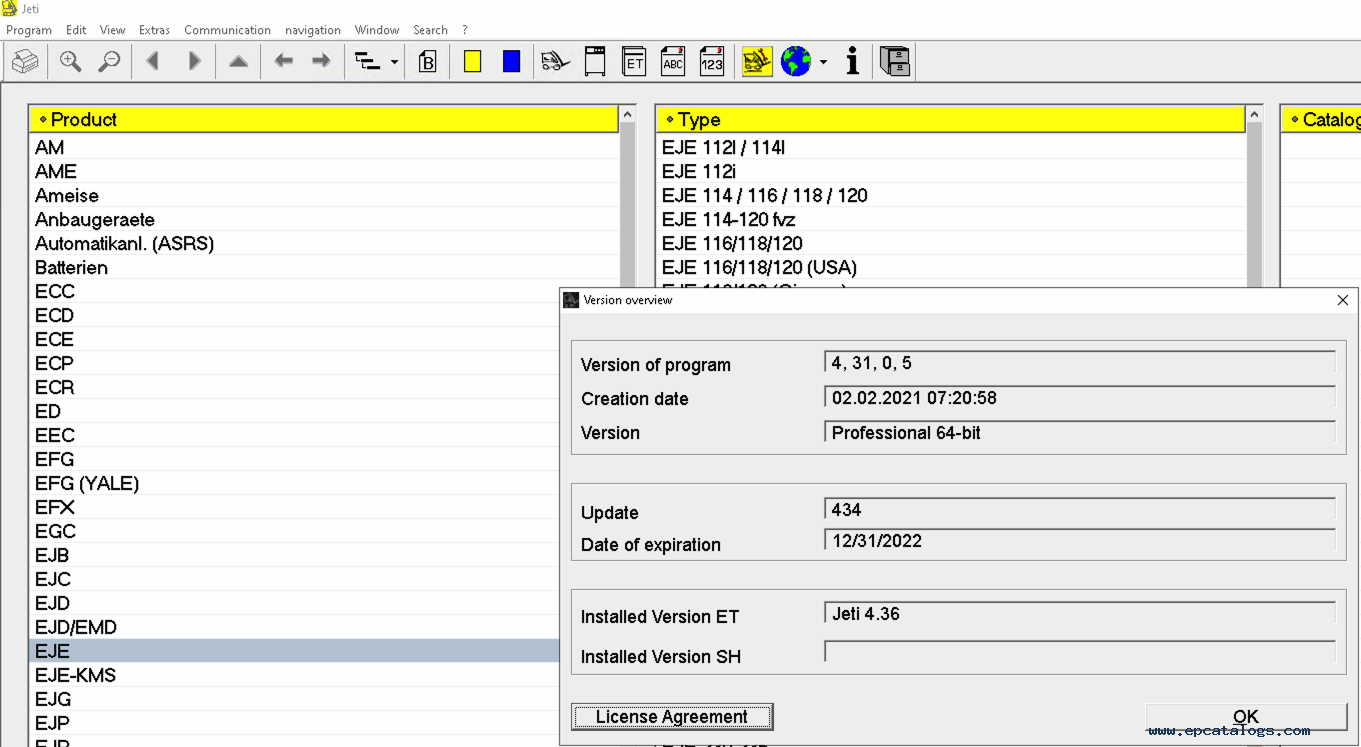The image size is (1361, 747).
Task: Click the forklift truck icon
Action: 556,62
